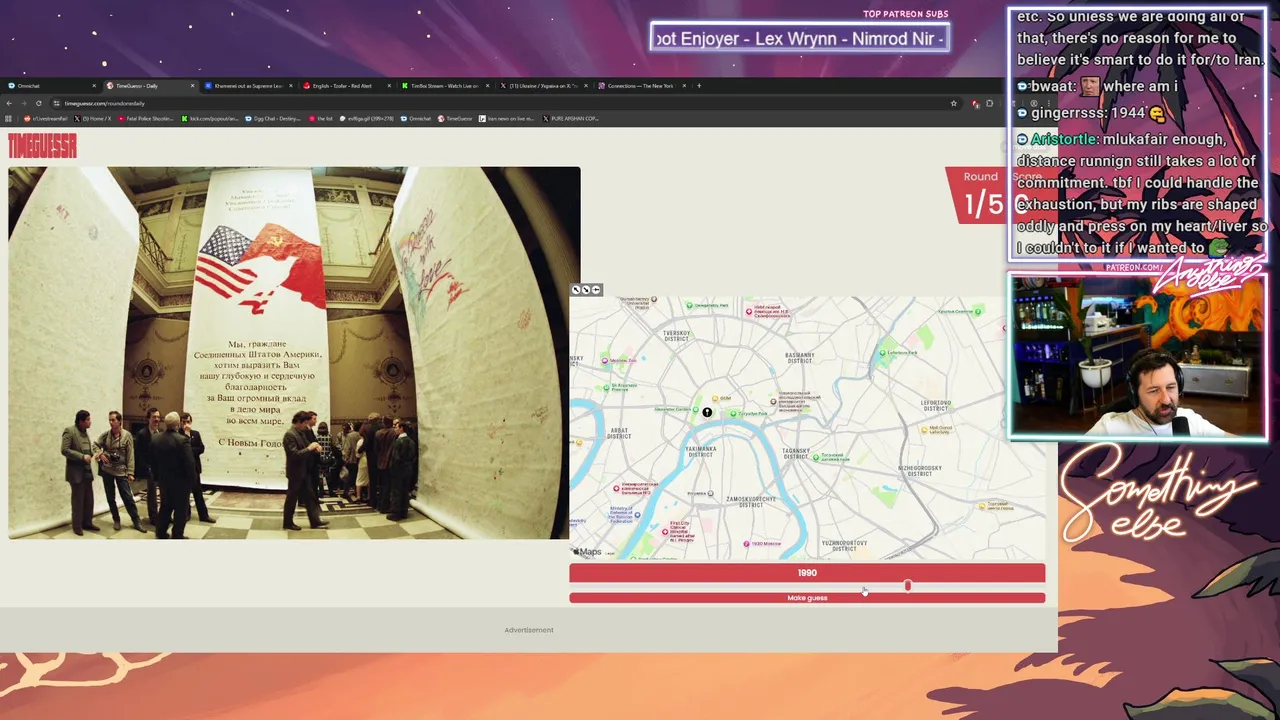This screenshot has height=720, width=1280.
Task: Open a new browser tab
Action: (x=699, y=86)
